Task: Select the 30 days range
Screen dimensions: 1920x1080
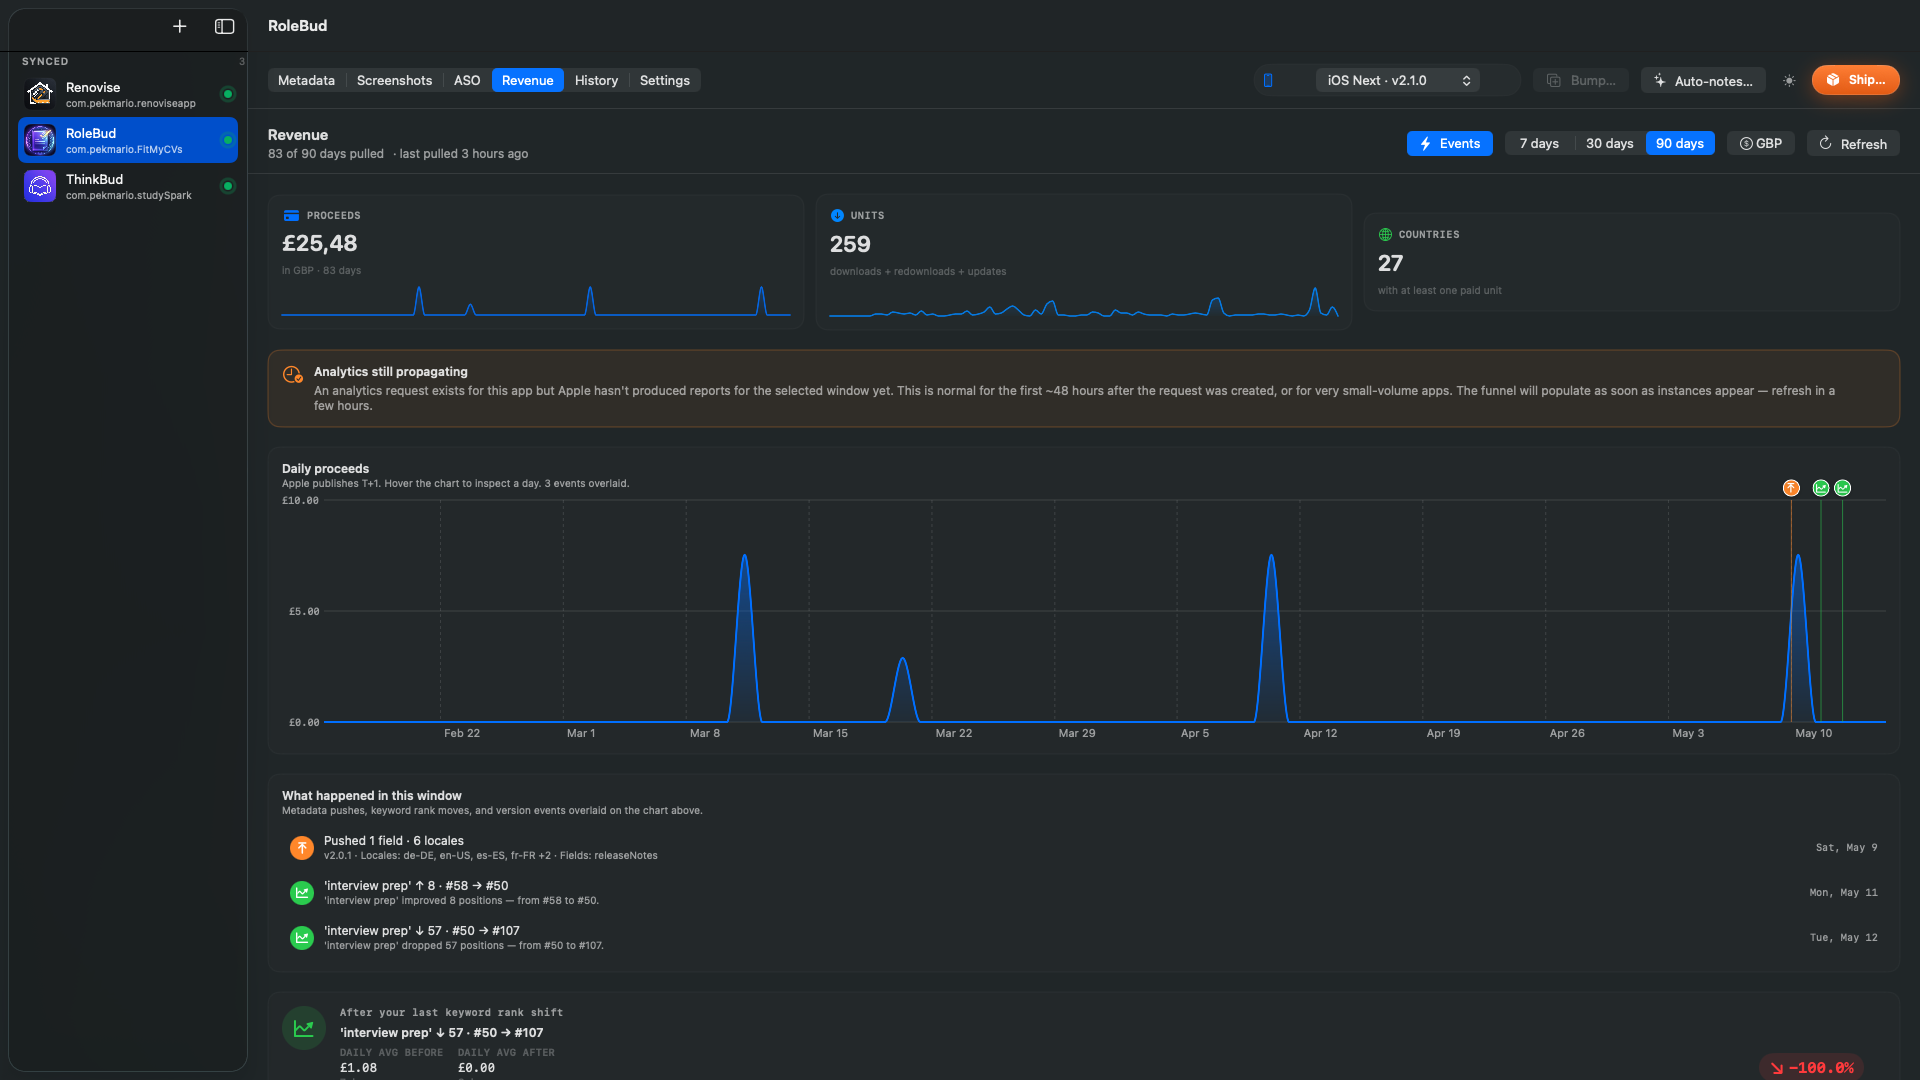Action: point(1609,143)
